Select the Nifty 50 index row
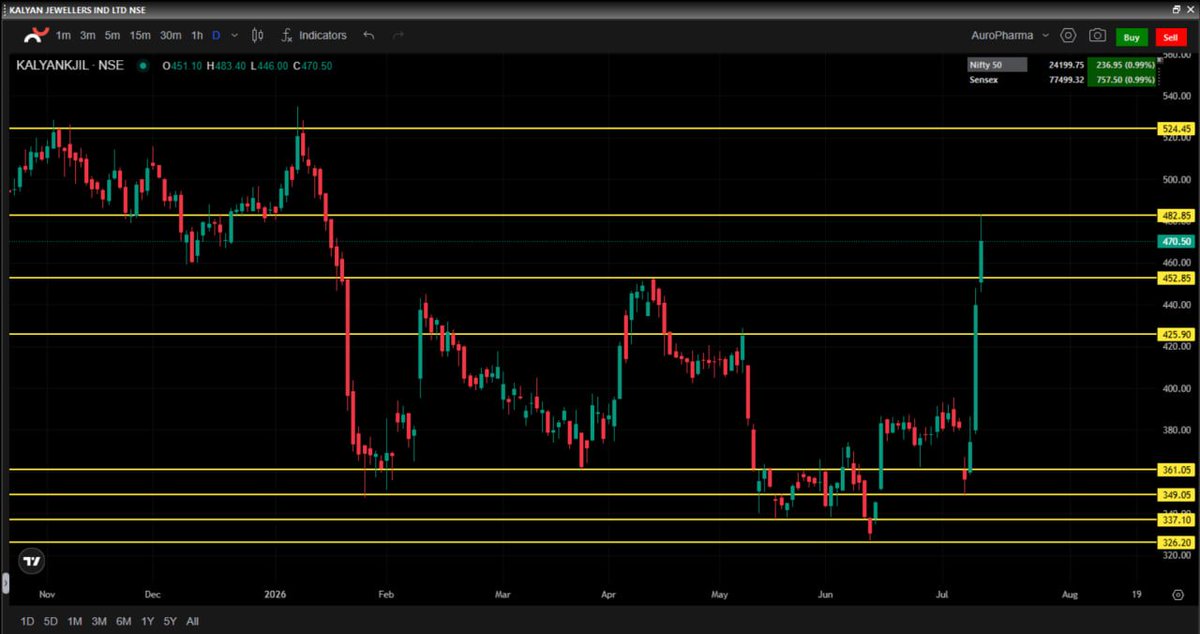This screenshot has width=1200, height=634. (x=1060, y=65)
